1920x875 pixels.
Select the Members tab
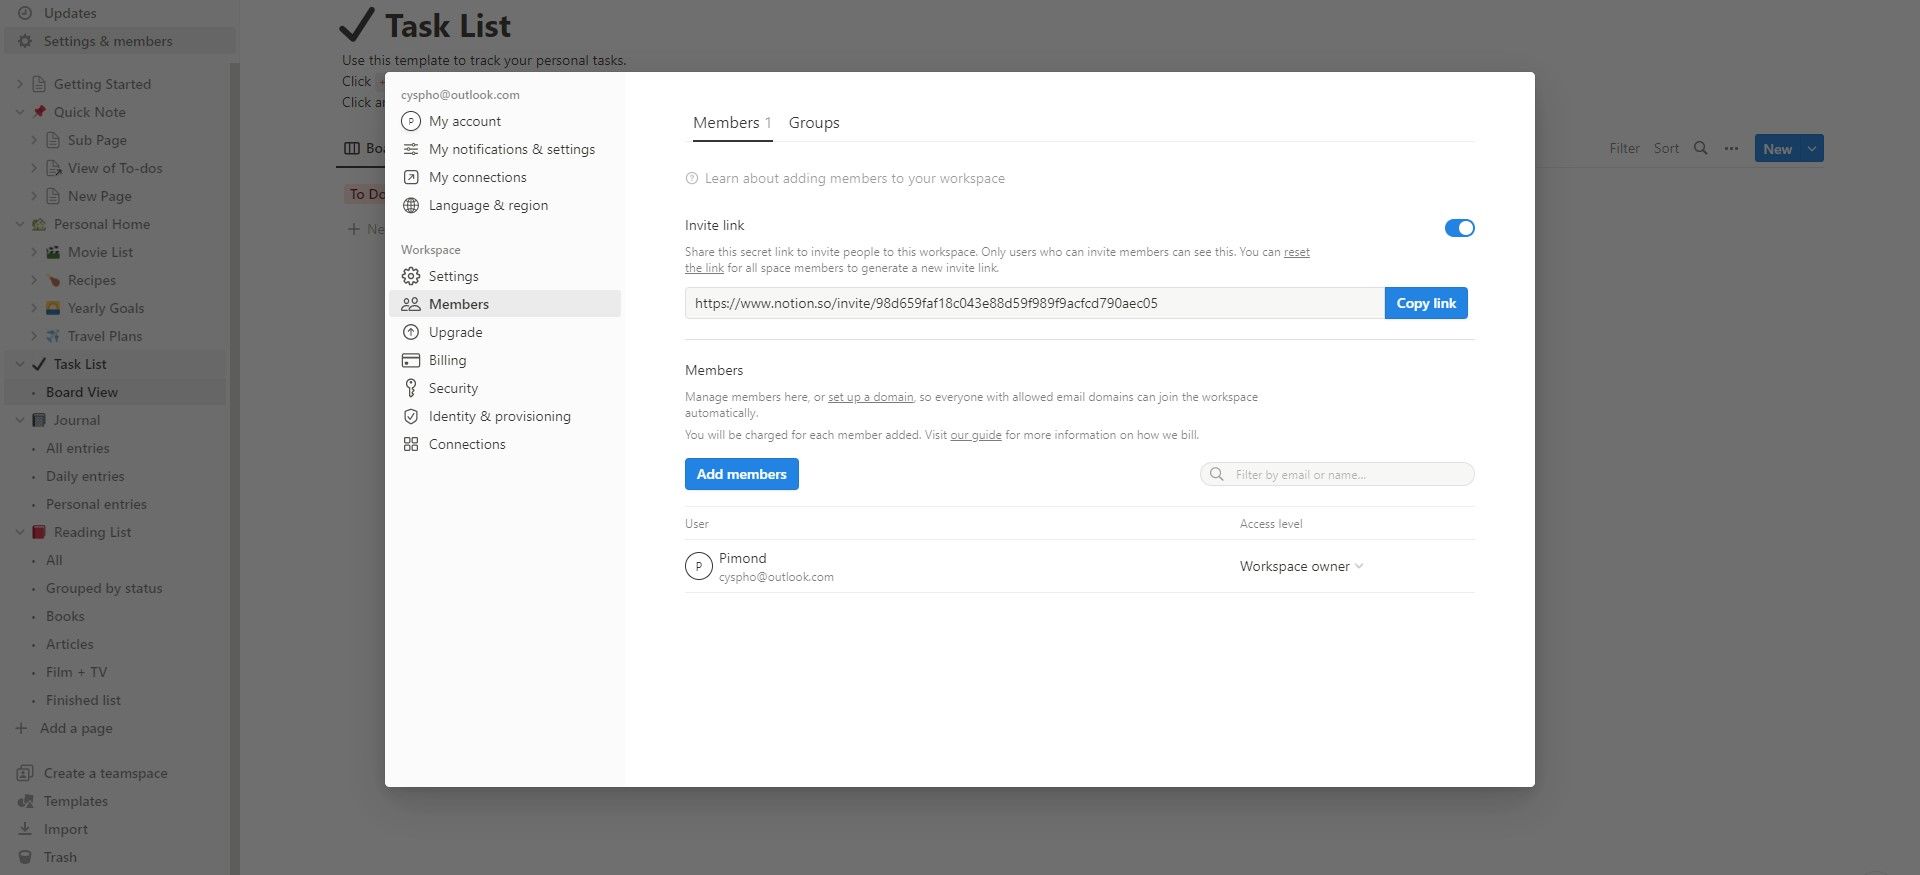pos(732,123)
